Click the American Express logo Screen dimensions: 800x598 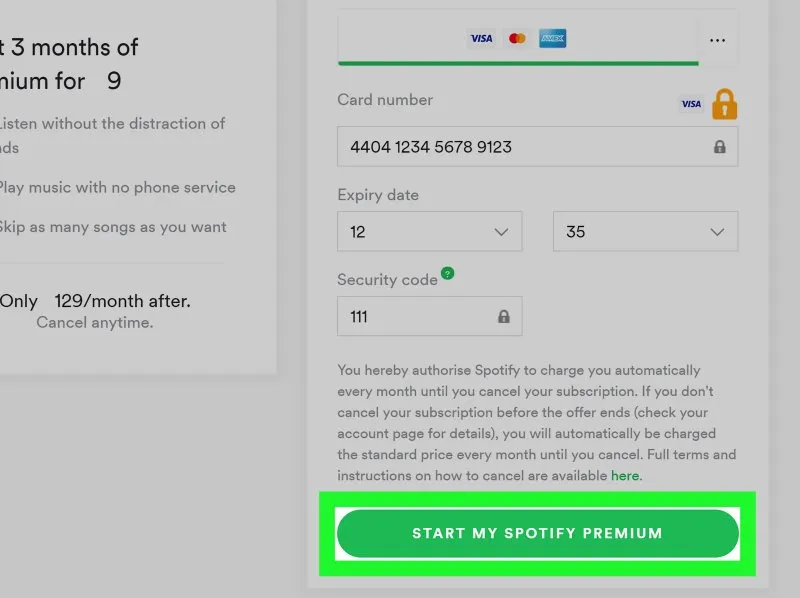coord(552,39)
